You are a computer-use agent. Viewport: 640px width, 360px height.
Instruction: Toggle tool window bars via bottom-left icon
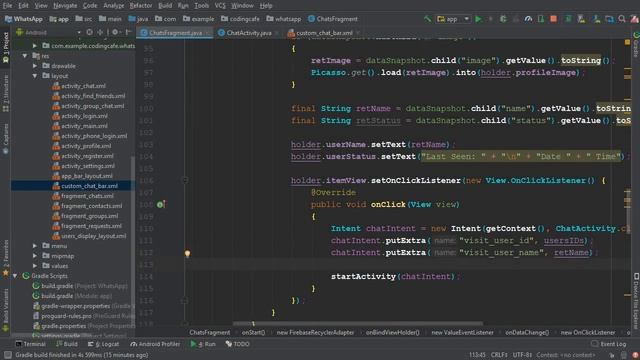(8, 355)
